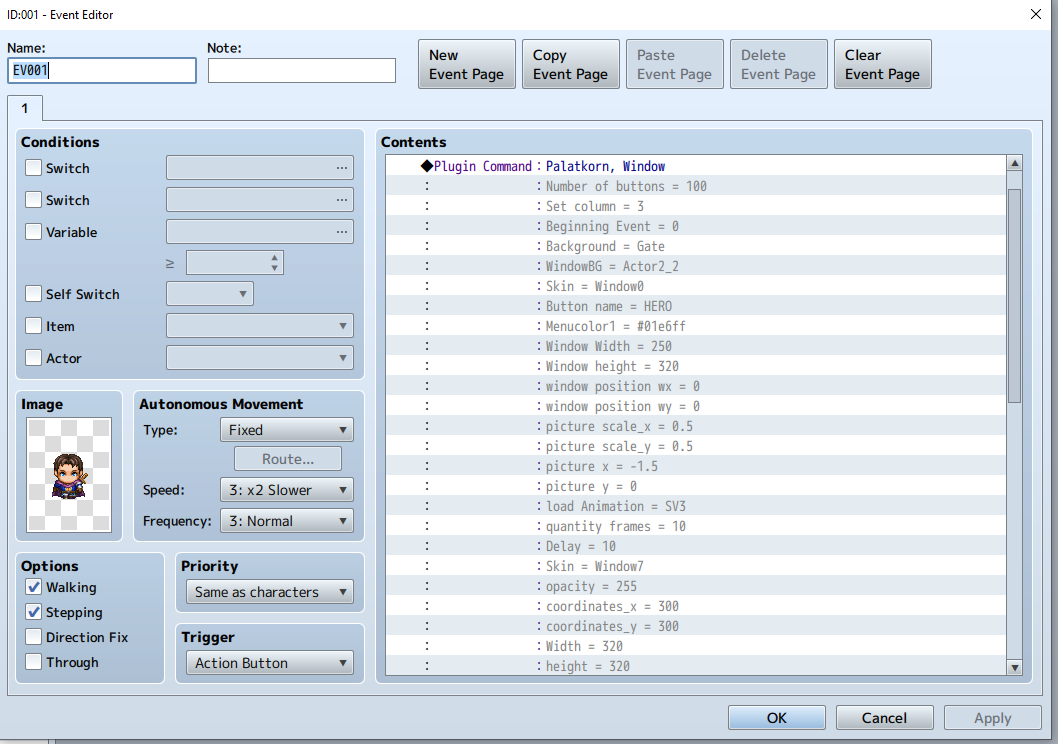Open the Priority dropdown
This screenshot has height=744, width=1058.
pos(270,592)
